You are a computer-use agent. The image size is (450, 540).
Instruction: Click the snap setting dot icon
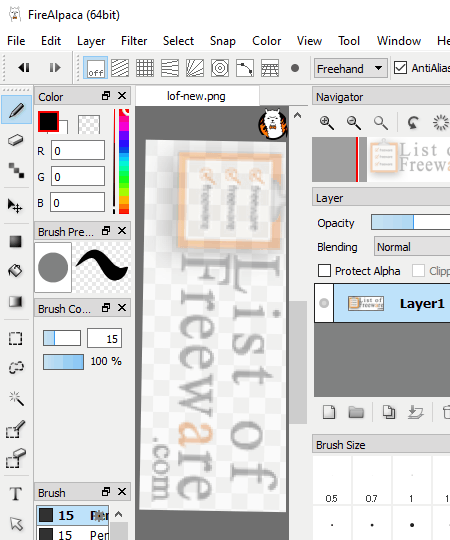pos(295,68)
